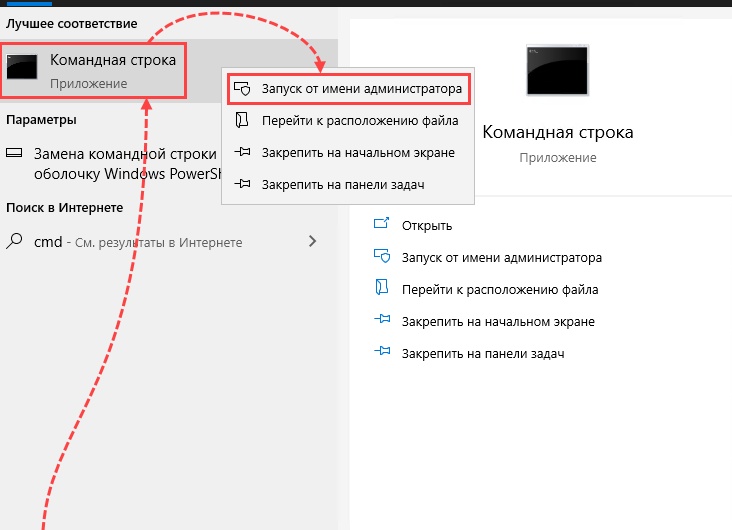
Task: Click the large Командная строка preview thumbnail
Action: [557, 71]
